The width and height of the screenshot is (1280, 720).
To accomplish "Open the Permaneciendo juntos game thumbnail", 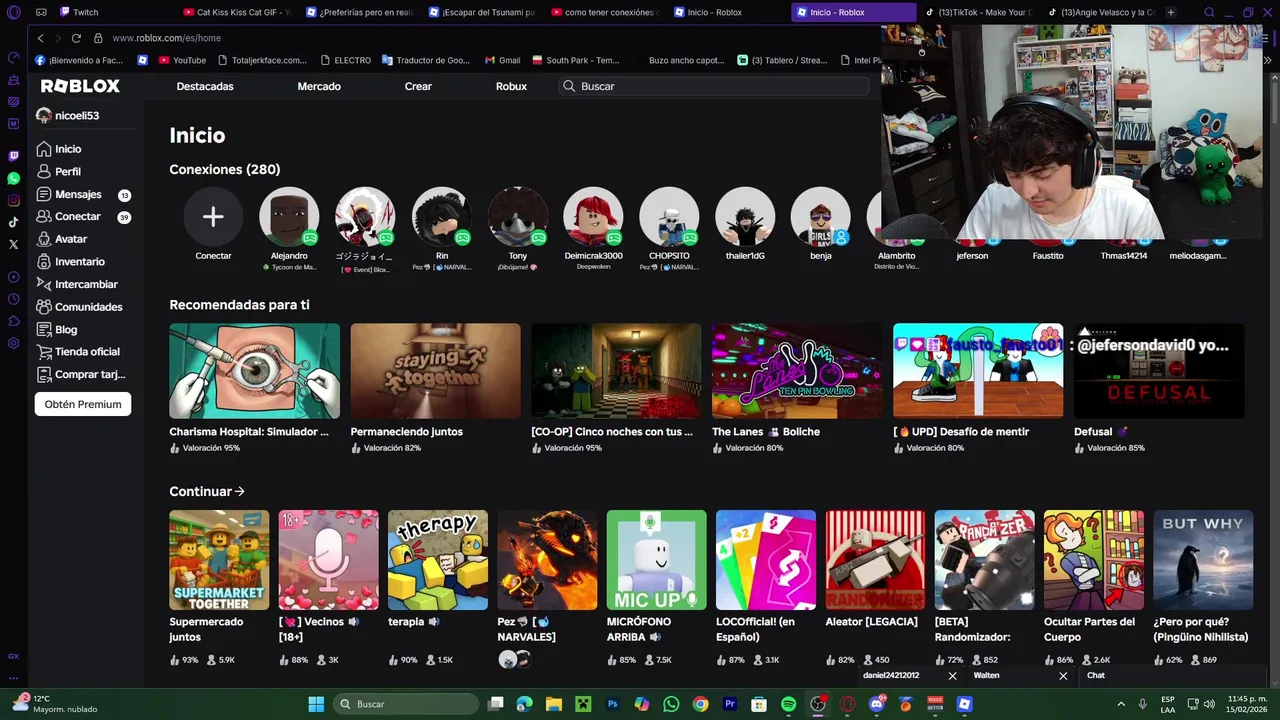I will click(x=435, y=370).
